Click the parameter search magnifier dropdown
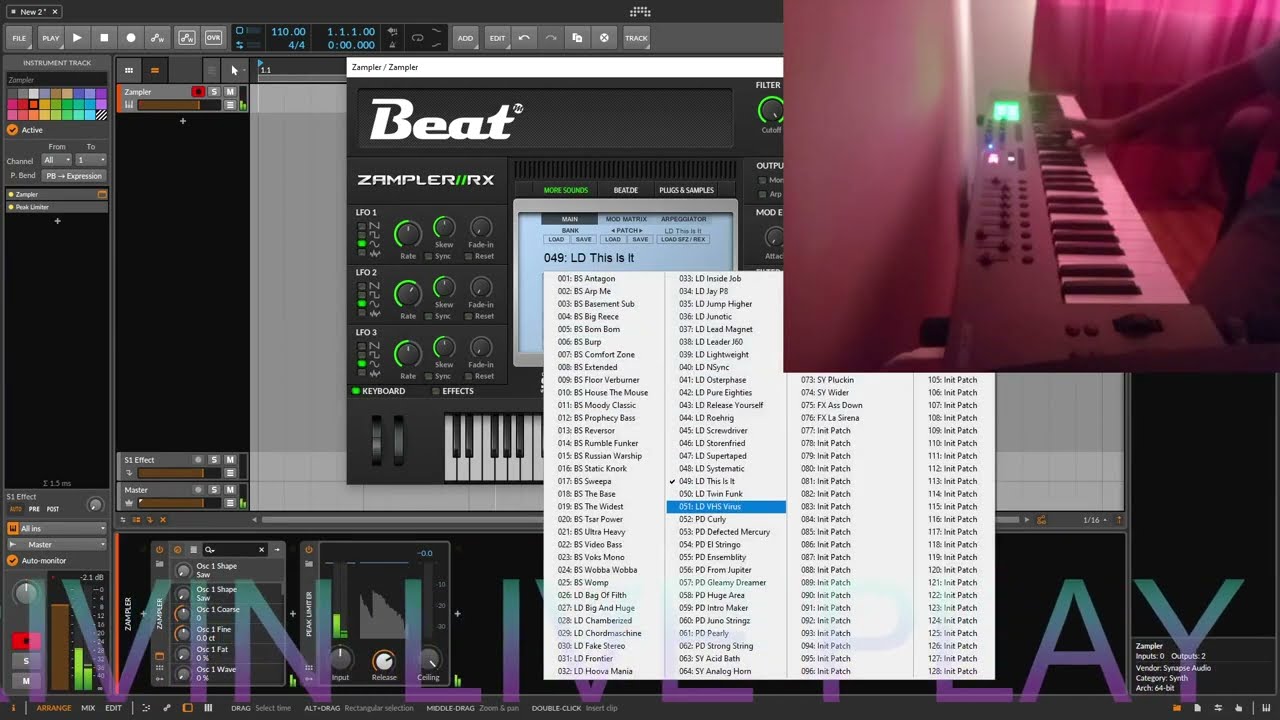This screenshot has height=720, width=1280. click(210, 549)
